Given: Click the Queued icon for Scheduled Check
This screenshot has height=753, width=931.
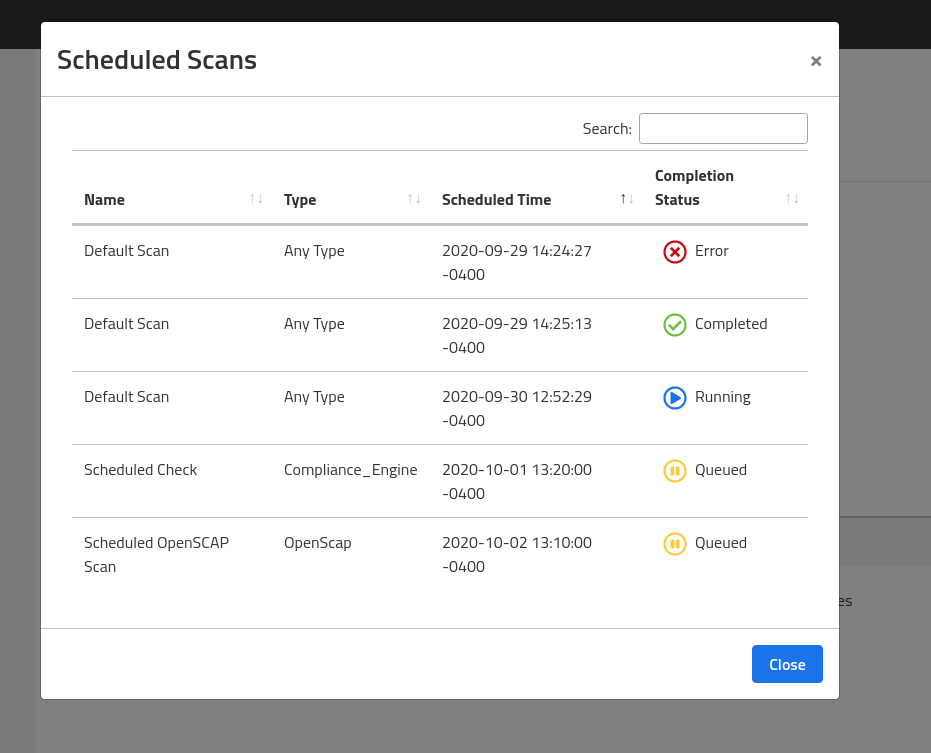Looking at the screenshot, I should point(674,471).
